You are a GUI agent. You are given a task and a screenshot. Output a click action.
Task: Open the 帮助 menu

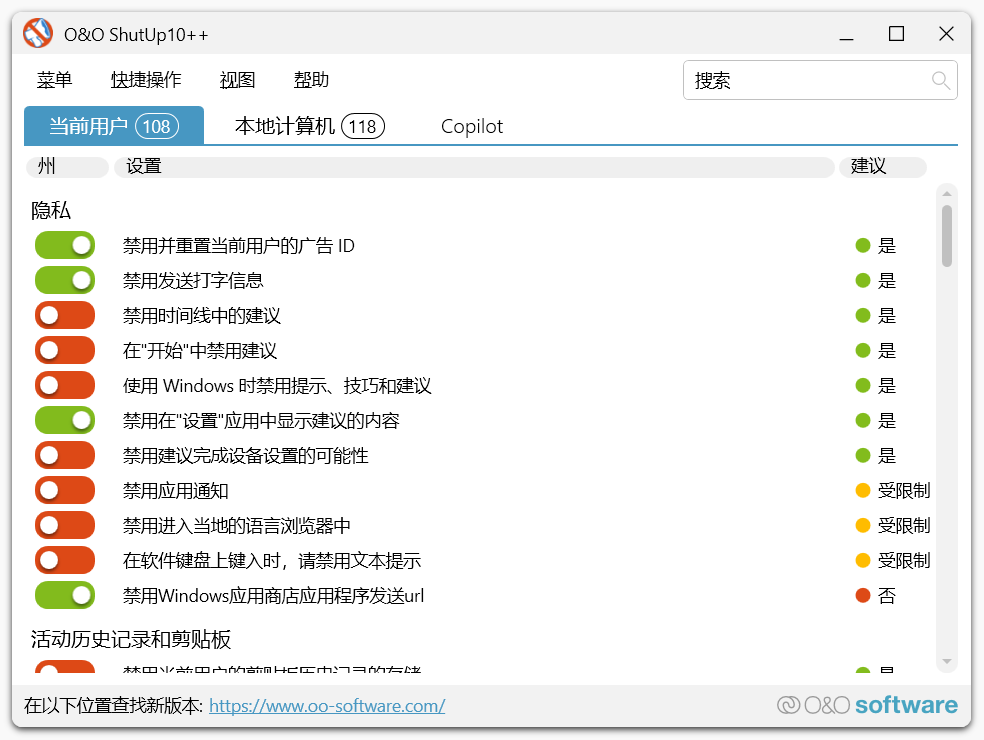click(311, 80)
